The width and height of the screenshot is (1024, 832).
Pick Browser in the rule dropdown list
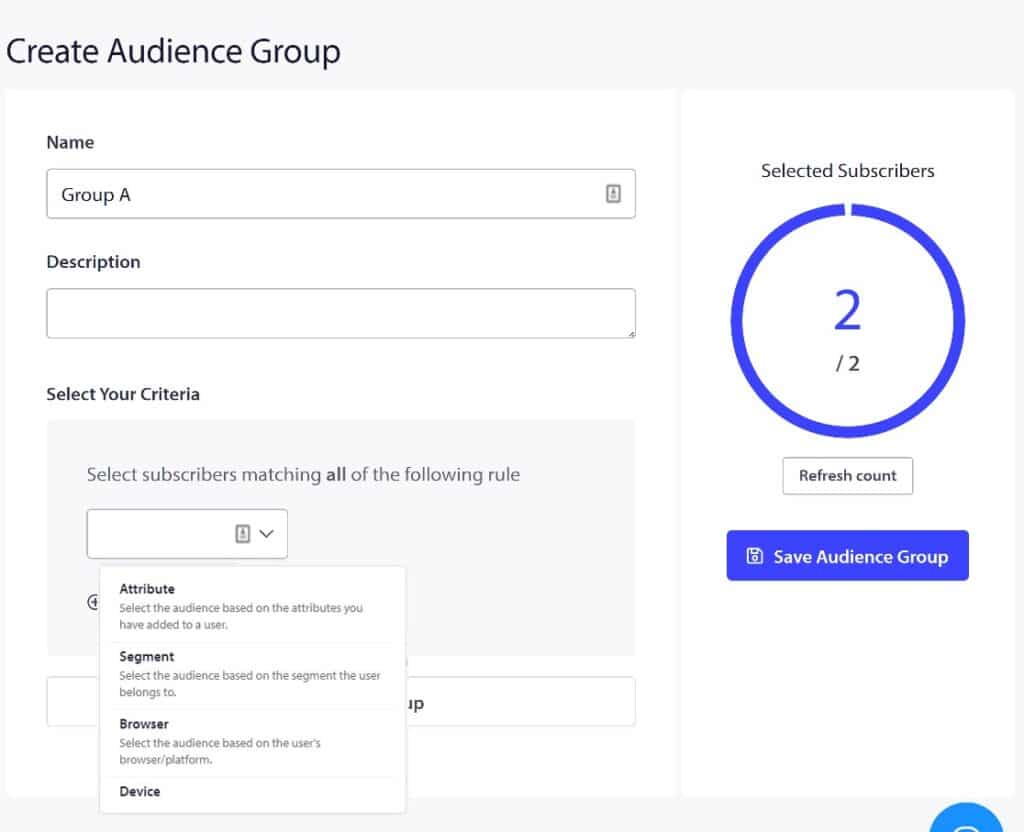click(x=144, y=724)
